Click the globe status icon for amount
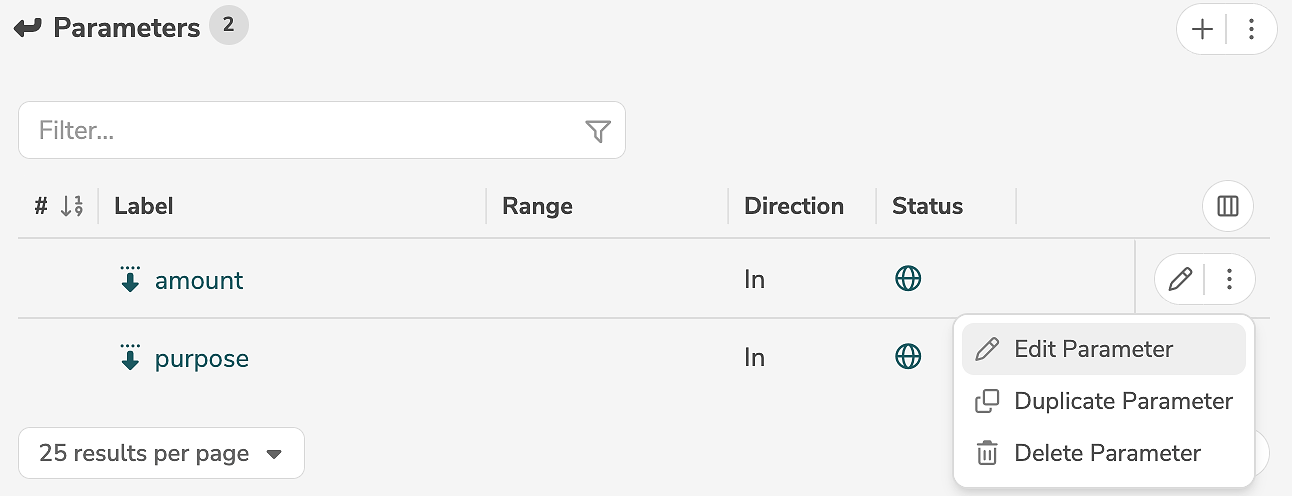Image resolution: width=1292 pixels, height=496 pixels. pyautogui.click(x=907, y=279)
